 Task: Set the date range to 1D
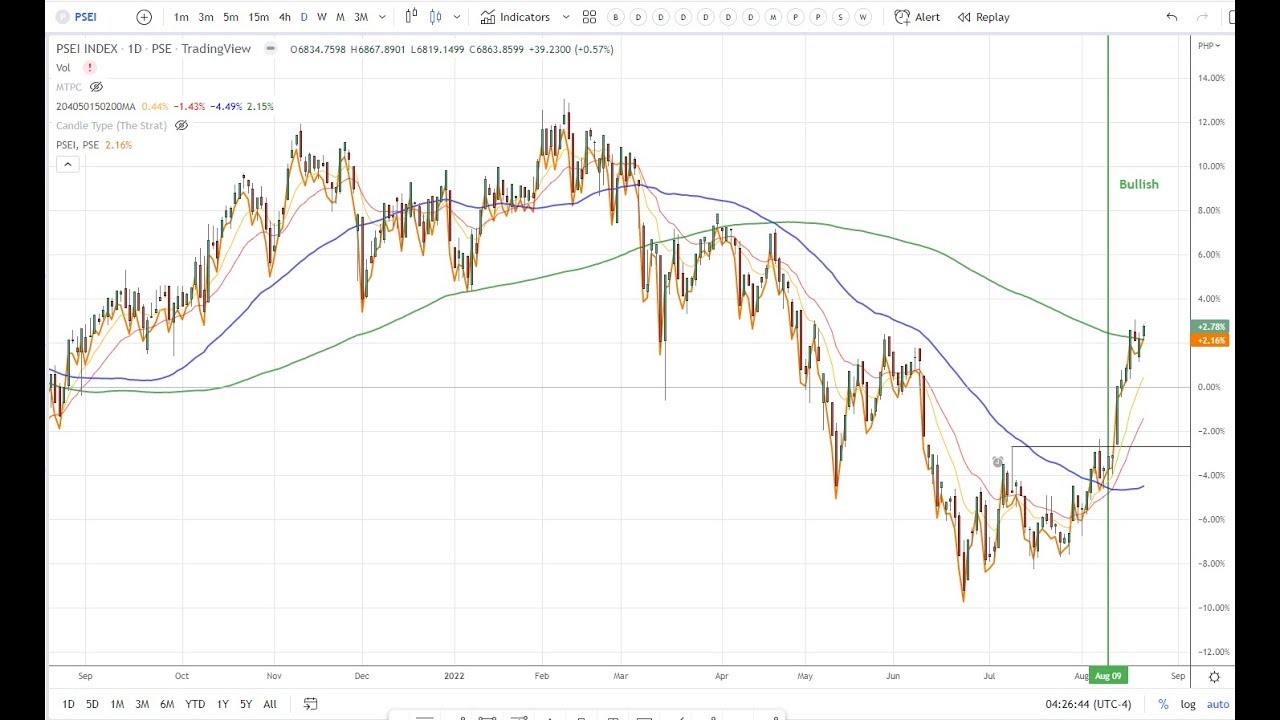click(x=68, y=704)
